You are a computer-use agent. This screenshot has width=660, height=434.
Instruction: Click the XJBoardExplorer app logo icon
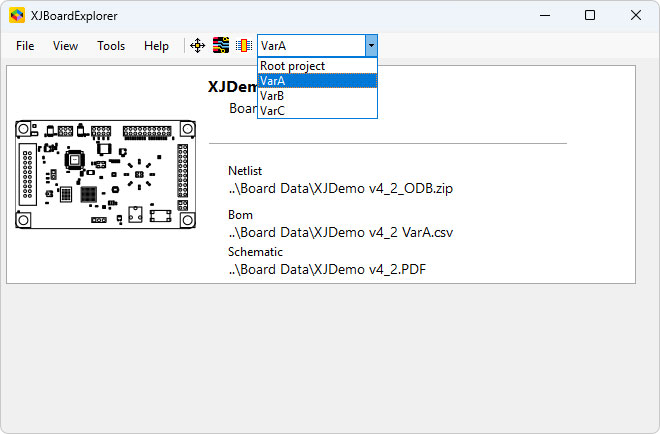pos(17,16)
